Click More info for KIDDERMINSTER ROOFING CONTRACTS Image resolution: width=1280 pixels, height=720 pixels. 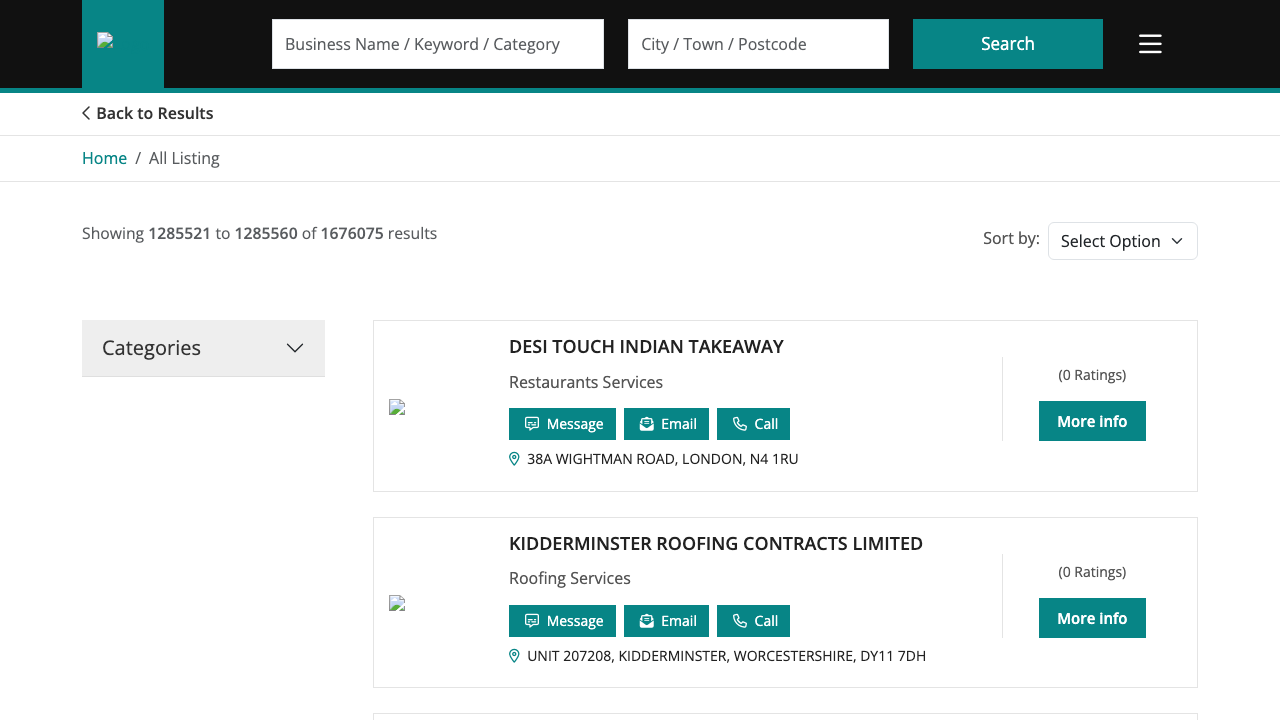pyautogui.click(x=1092, y=618)
